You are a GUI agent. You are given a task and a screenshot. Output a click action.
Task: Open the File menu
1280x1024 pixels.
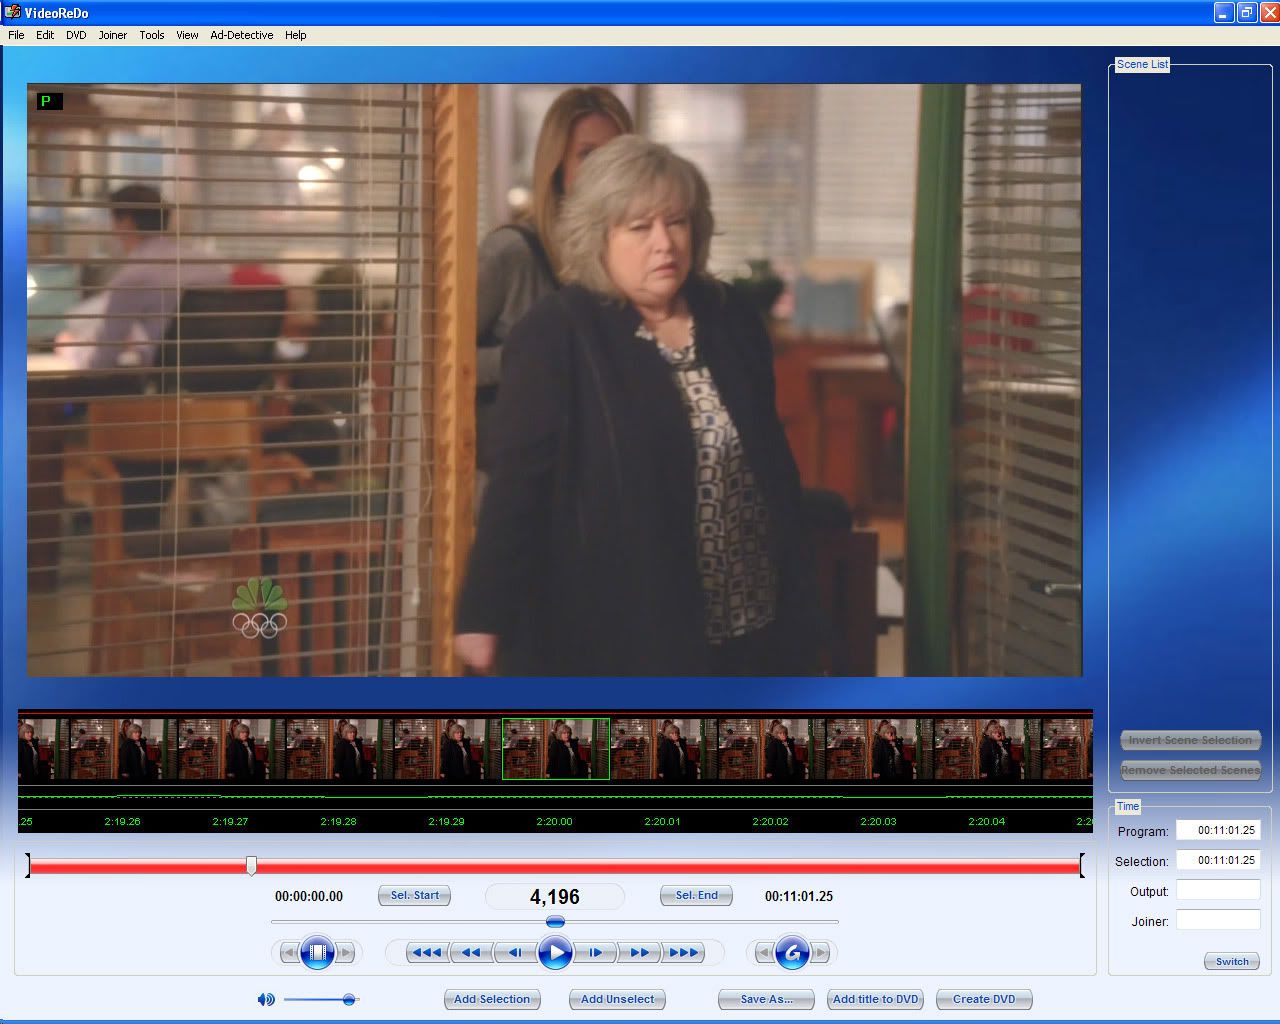[x=16, y=35]
